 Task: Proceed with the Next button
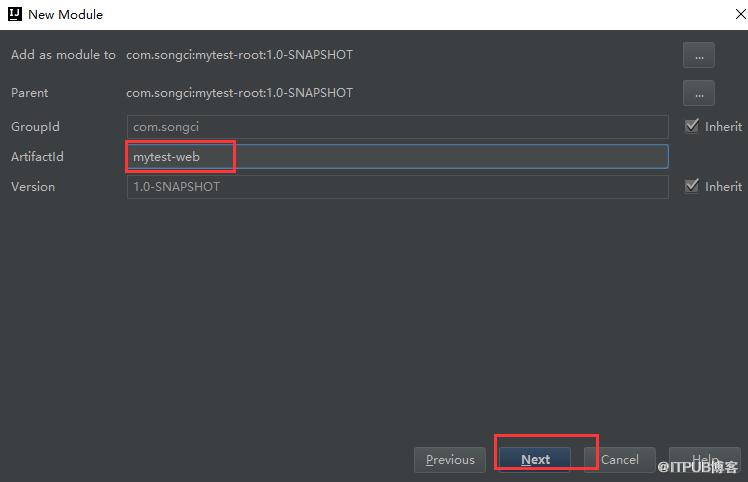(x=535, y=460)
